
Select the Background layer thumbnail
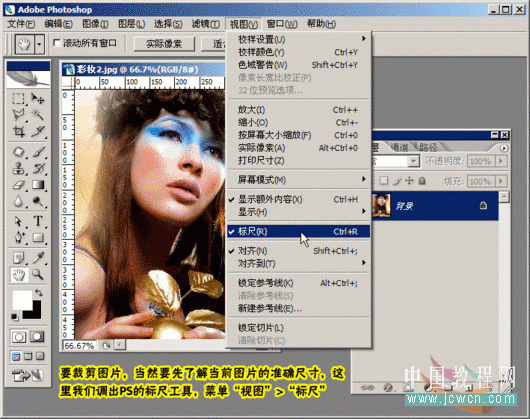click(381, 205)
